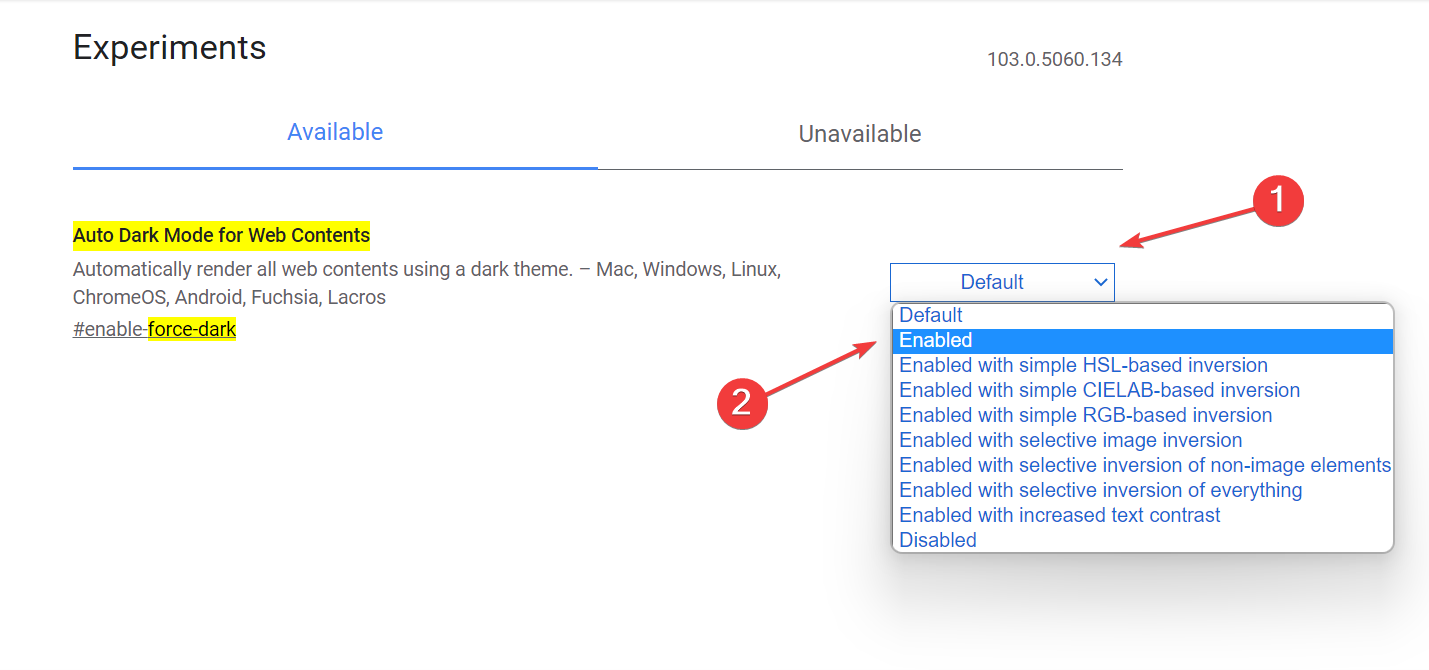
Task: Choose Enabled with selective image inversion
Action: [1070, 440]
